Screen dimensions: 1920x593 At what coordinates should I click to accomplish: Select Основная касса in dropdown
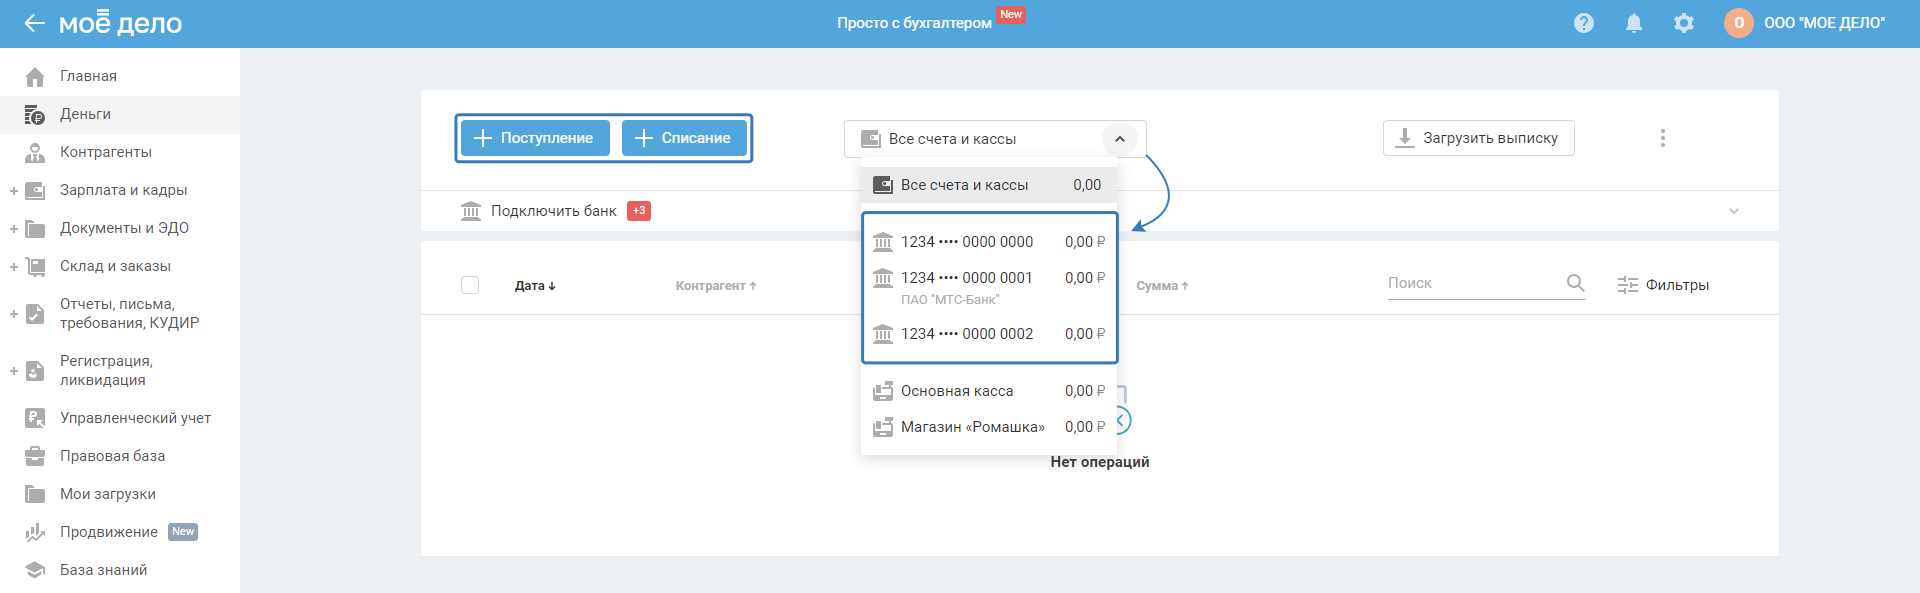(x=989, y=391)
